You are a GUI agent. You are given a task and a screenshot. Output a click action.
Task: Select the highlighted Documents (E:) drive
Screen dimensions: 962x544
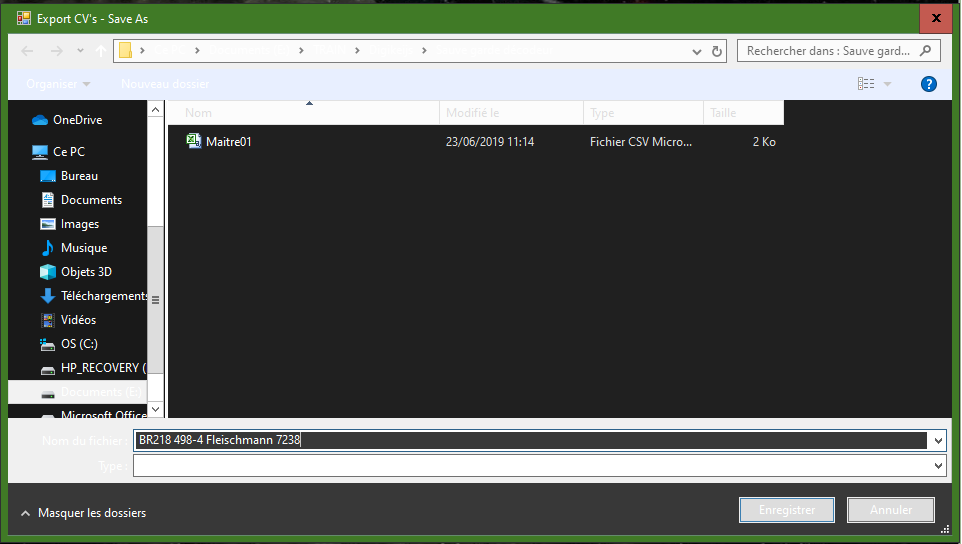coord(77,392)
